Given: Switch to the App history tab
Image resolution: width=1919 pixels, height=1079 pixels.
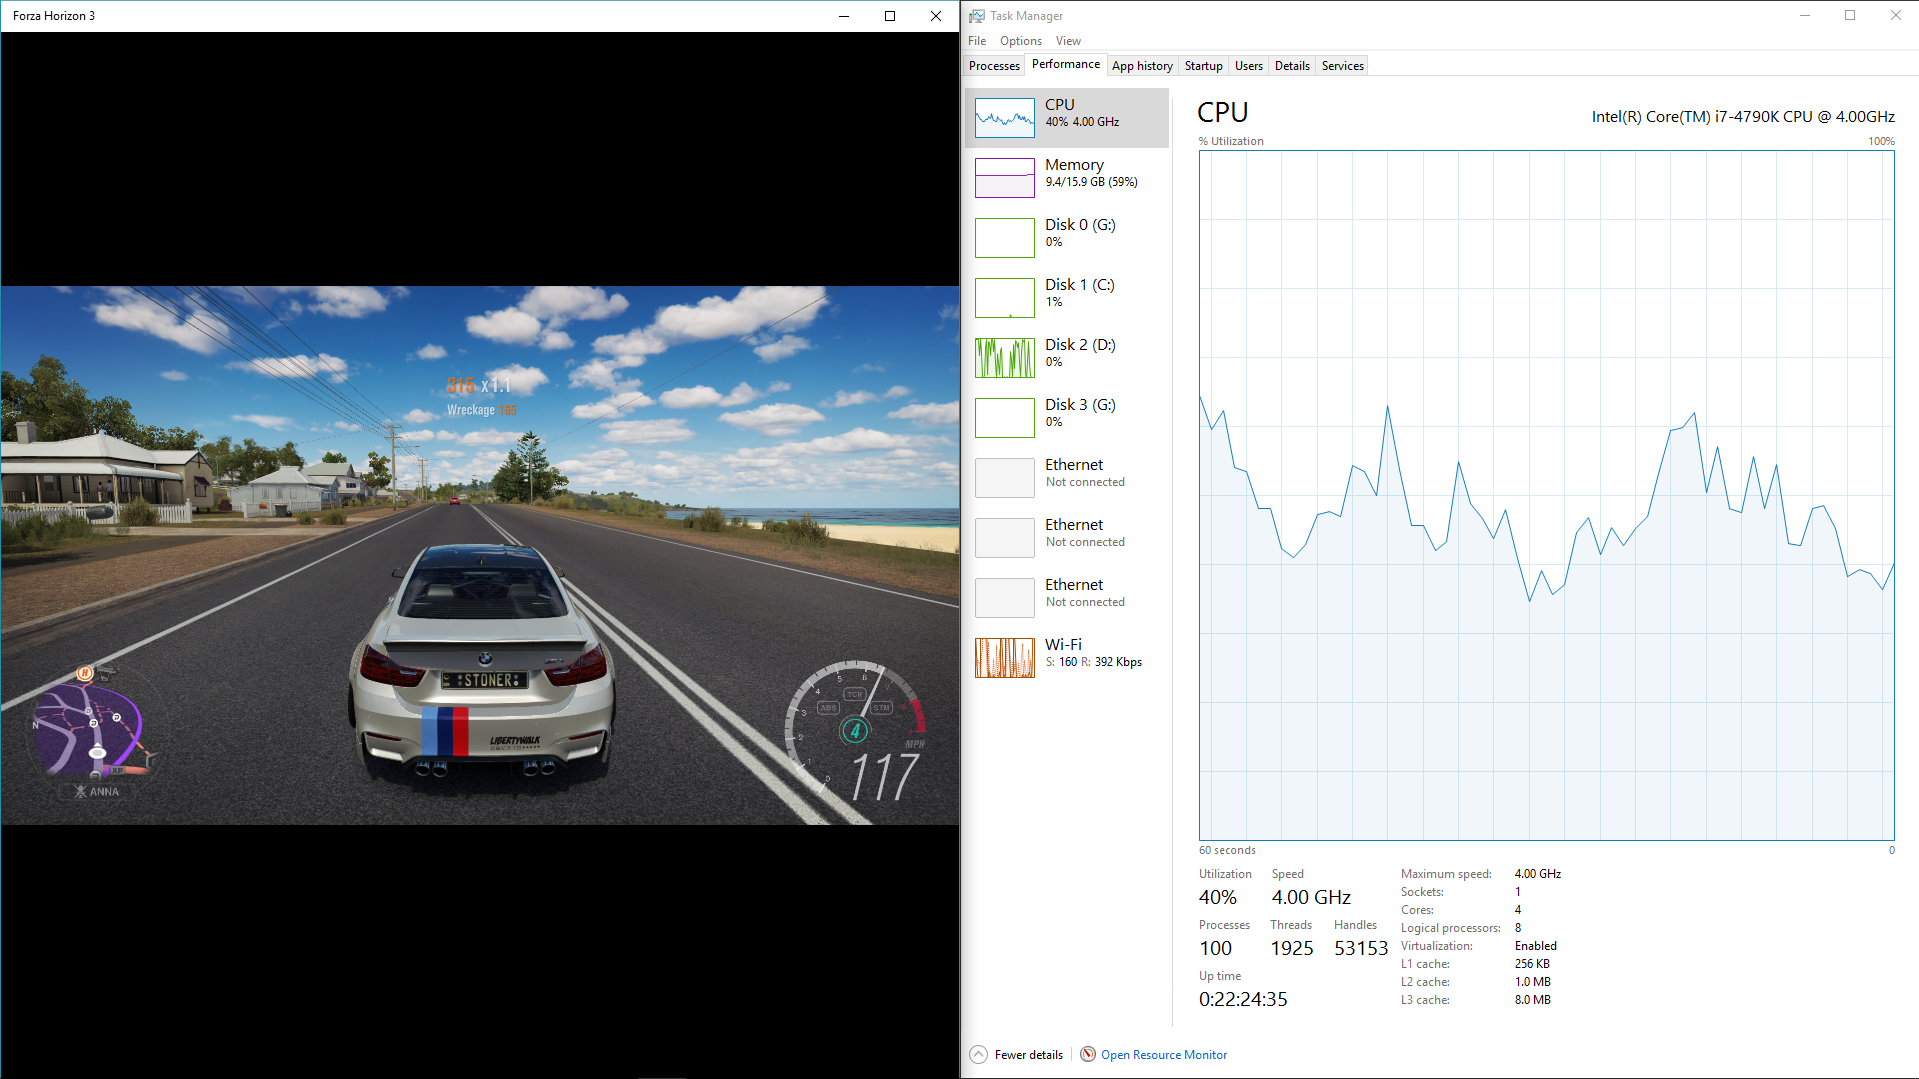Looking at the screenshot, I should click(x=1142, y=66).
